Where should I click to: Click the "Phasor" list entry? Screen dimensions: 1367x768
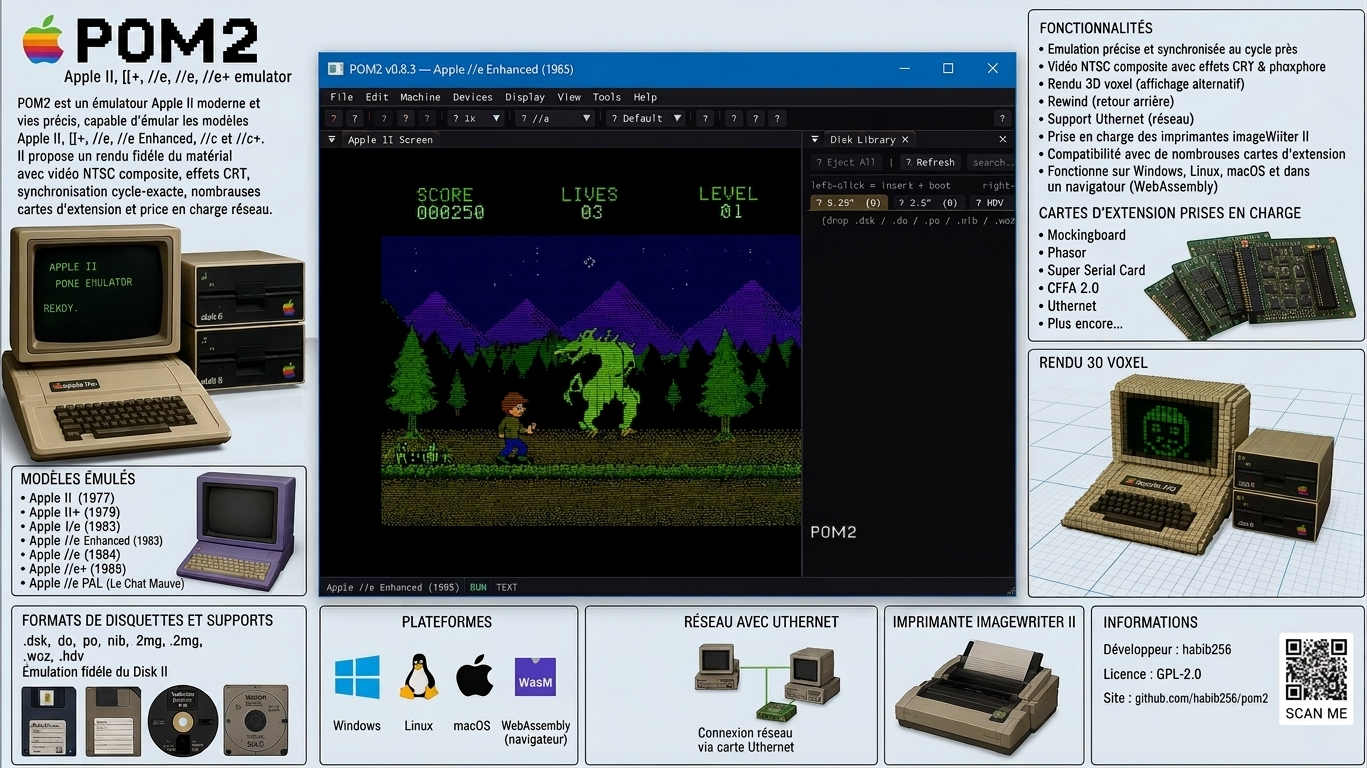click(1066, 253)
